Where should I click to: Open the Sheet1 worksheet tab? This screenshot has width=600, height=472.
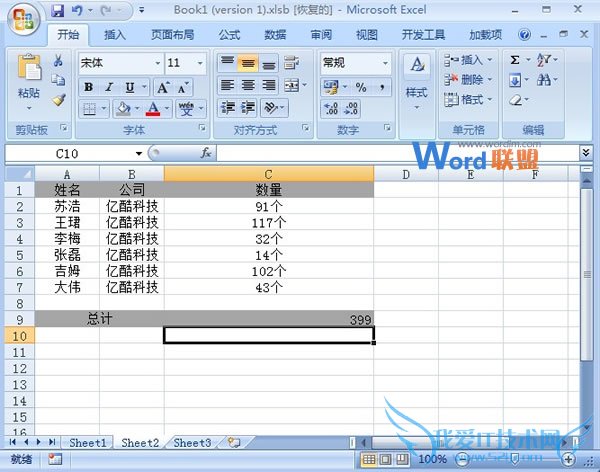pyautogui.click(x=87, y=443)
